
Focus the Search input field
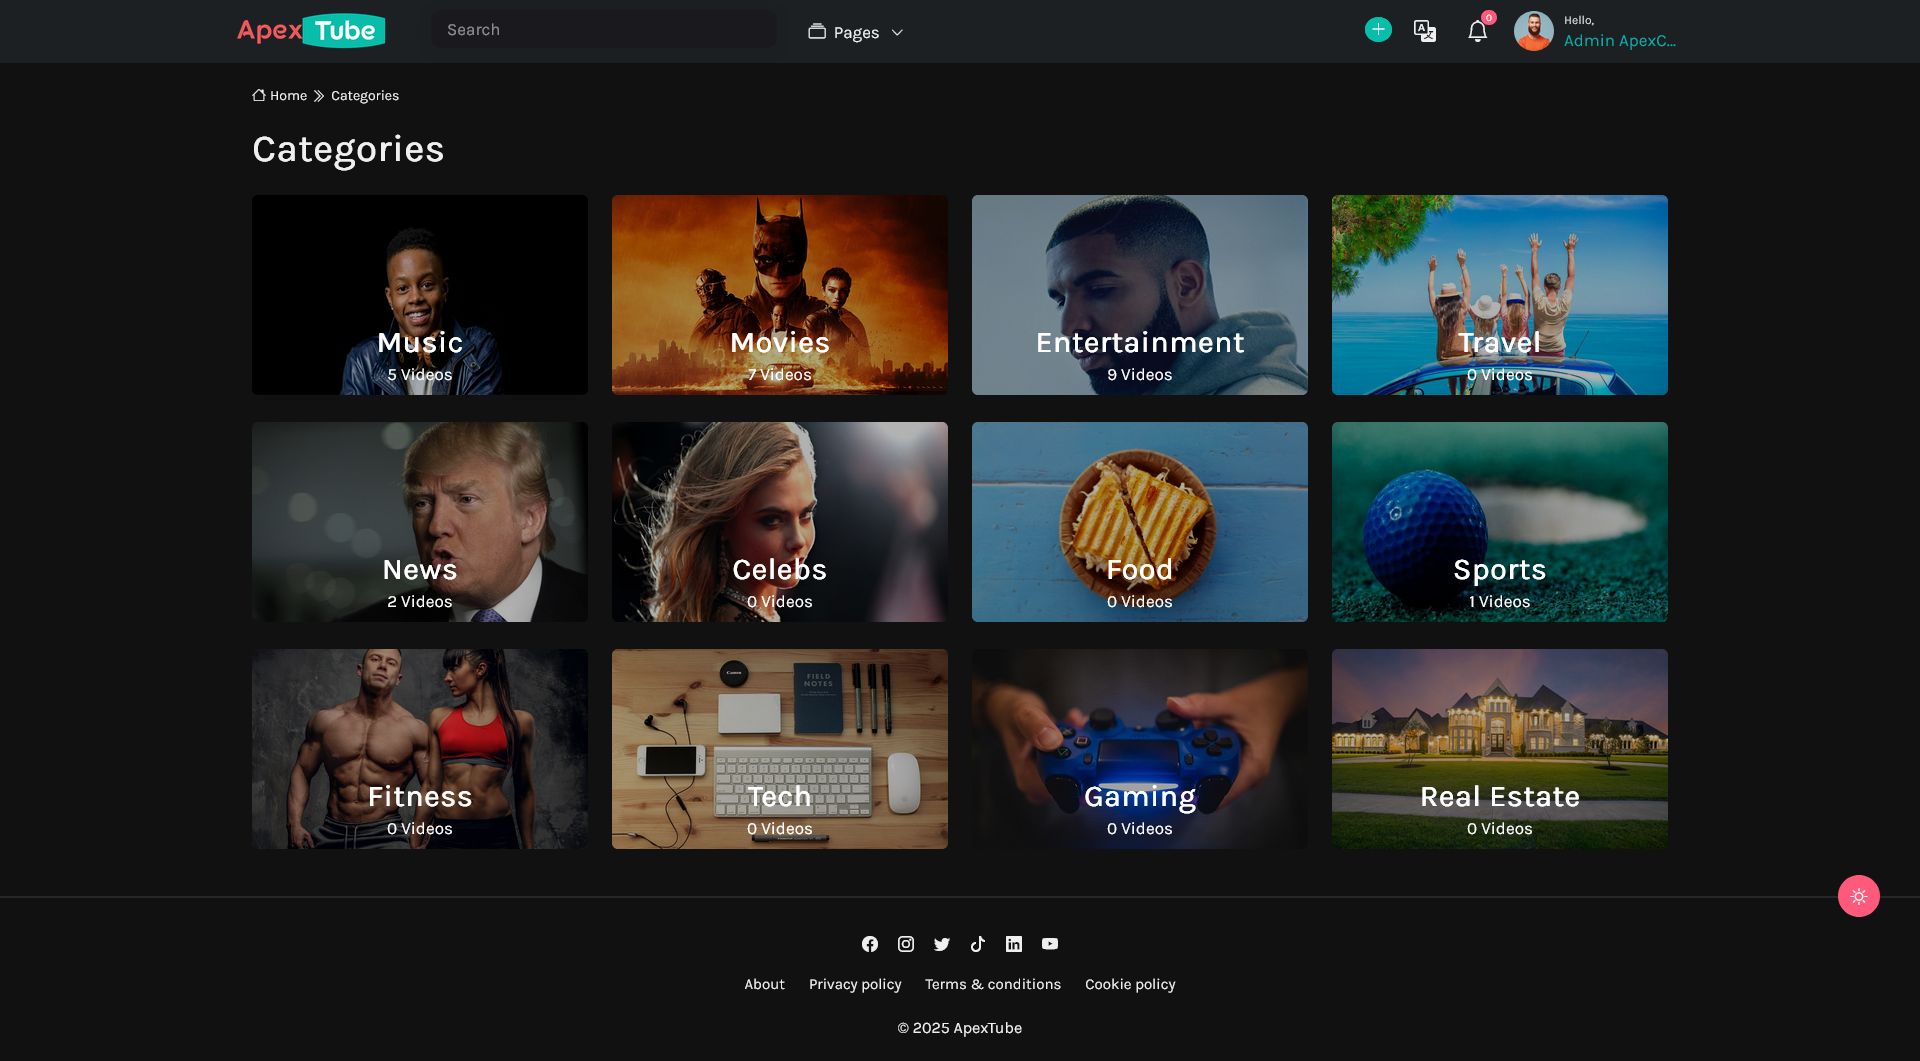point(604,30)
